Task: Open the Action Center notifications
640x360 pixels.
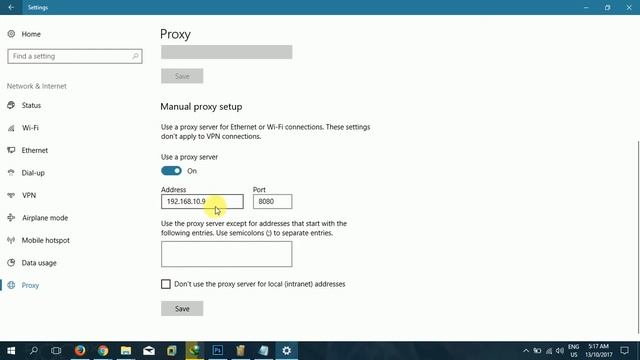Action: pos(624,351)
